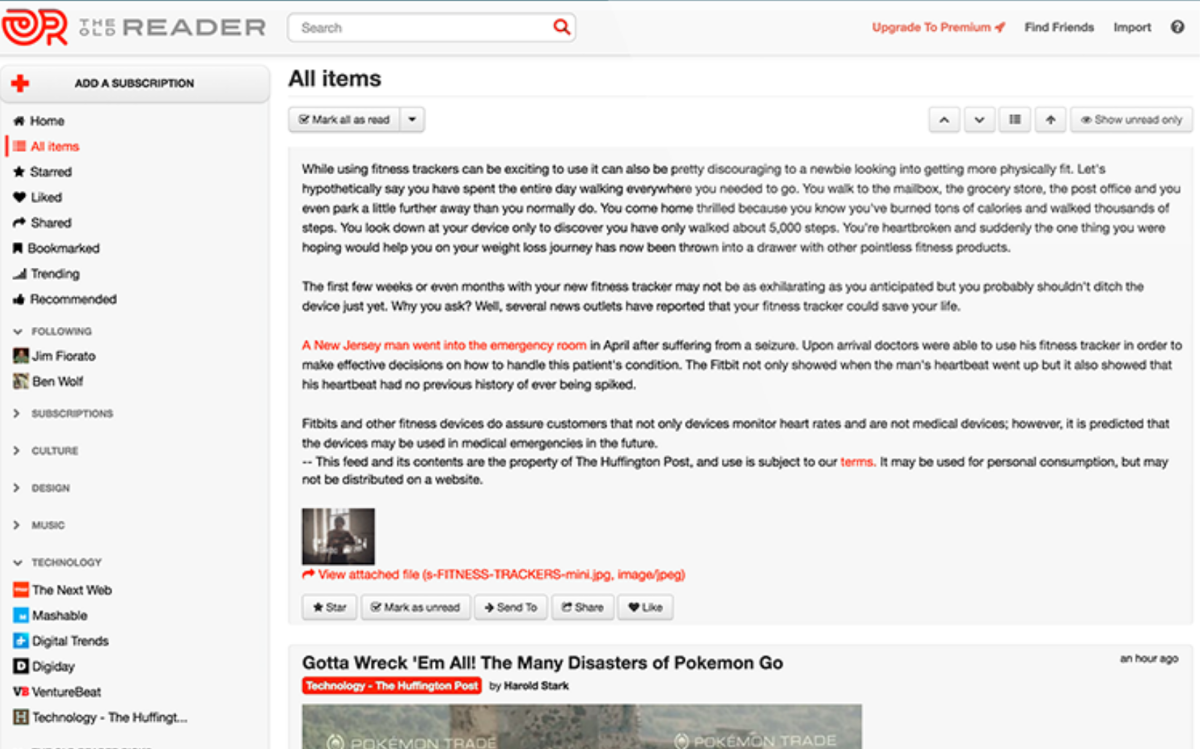Viewport: 1200px width, 749px height.
Task: Open the New Jersey man article link
Action: (x=444, y=345)
